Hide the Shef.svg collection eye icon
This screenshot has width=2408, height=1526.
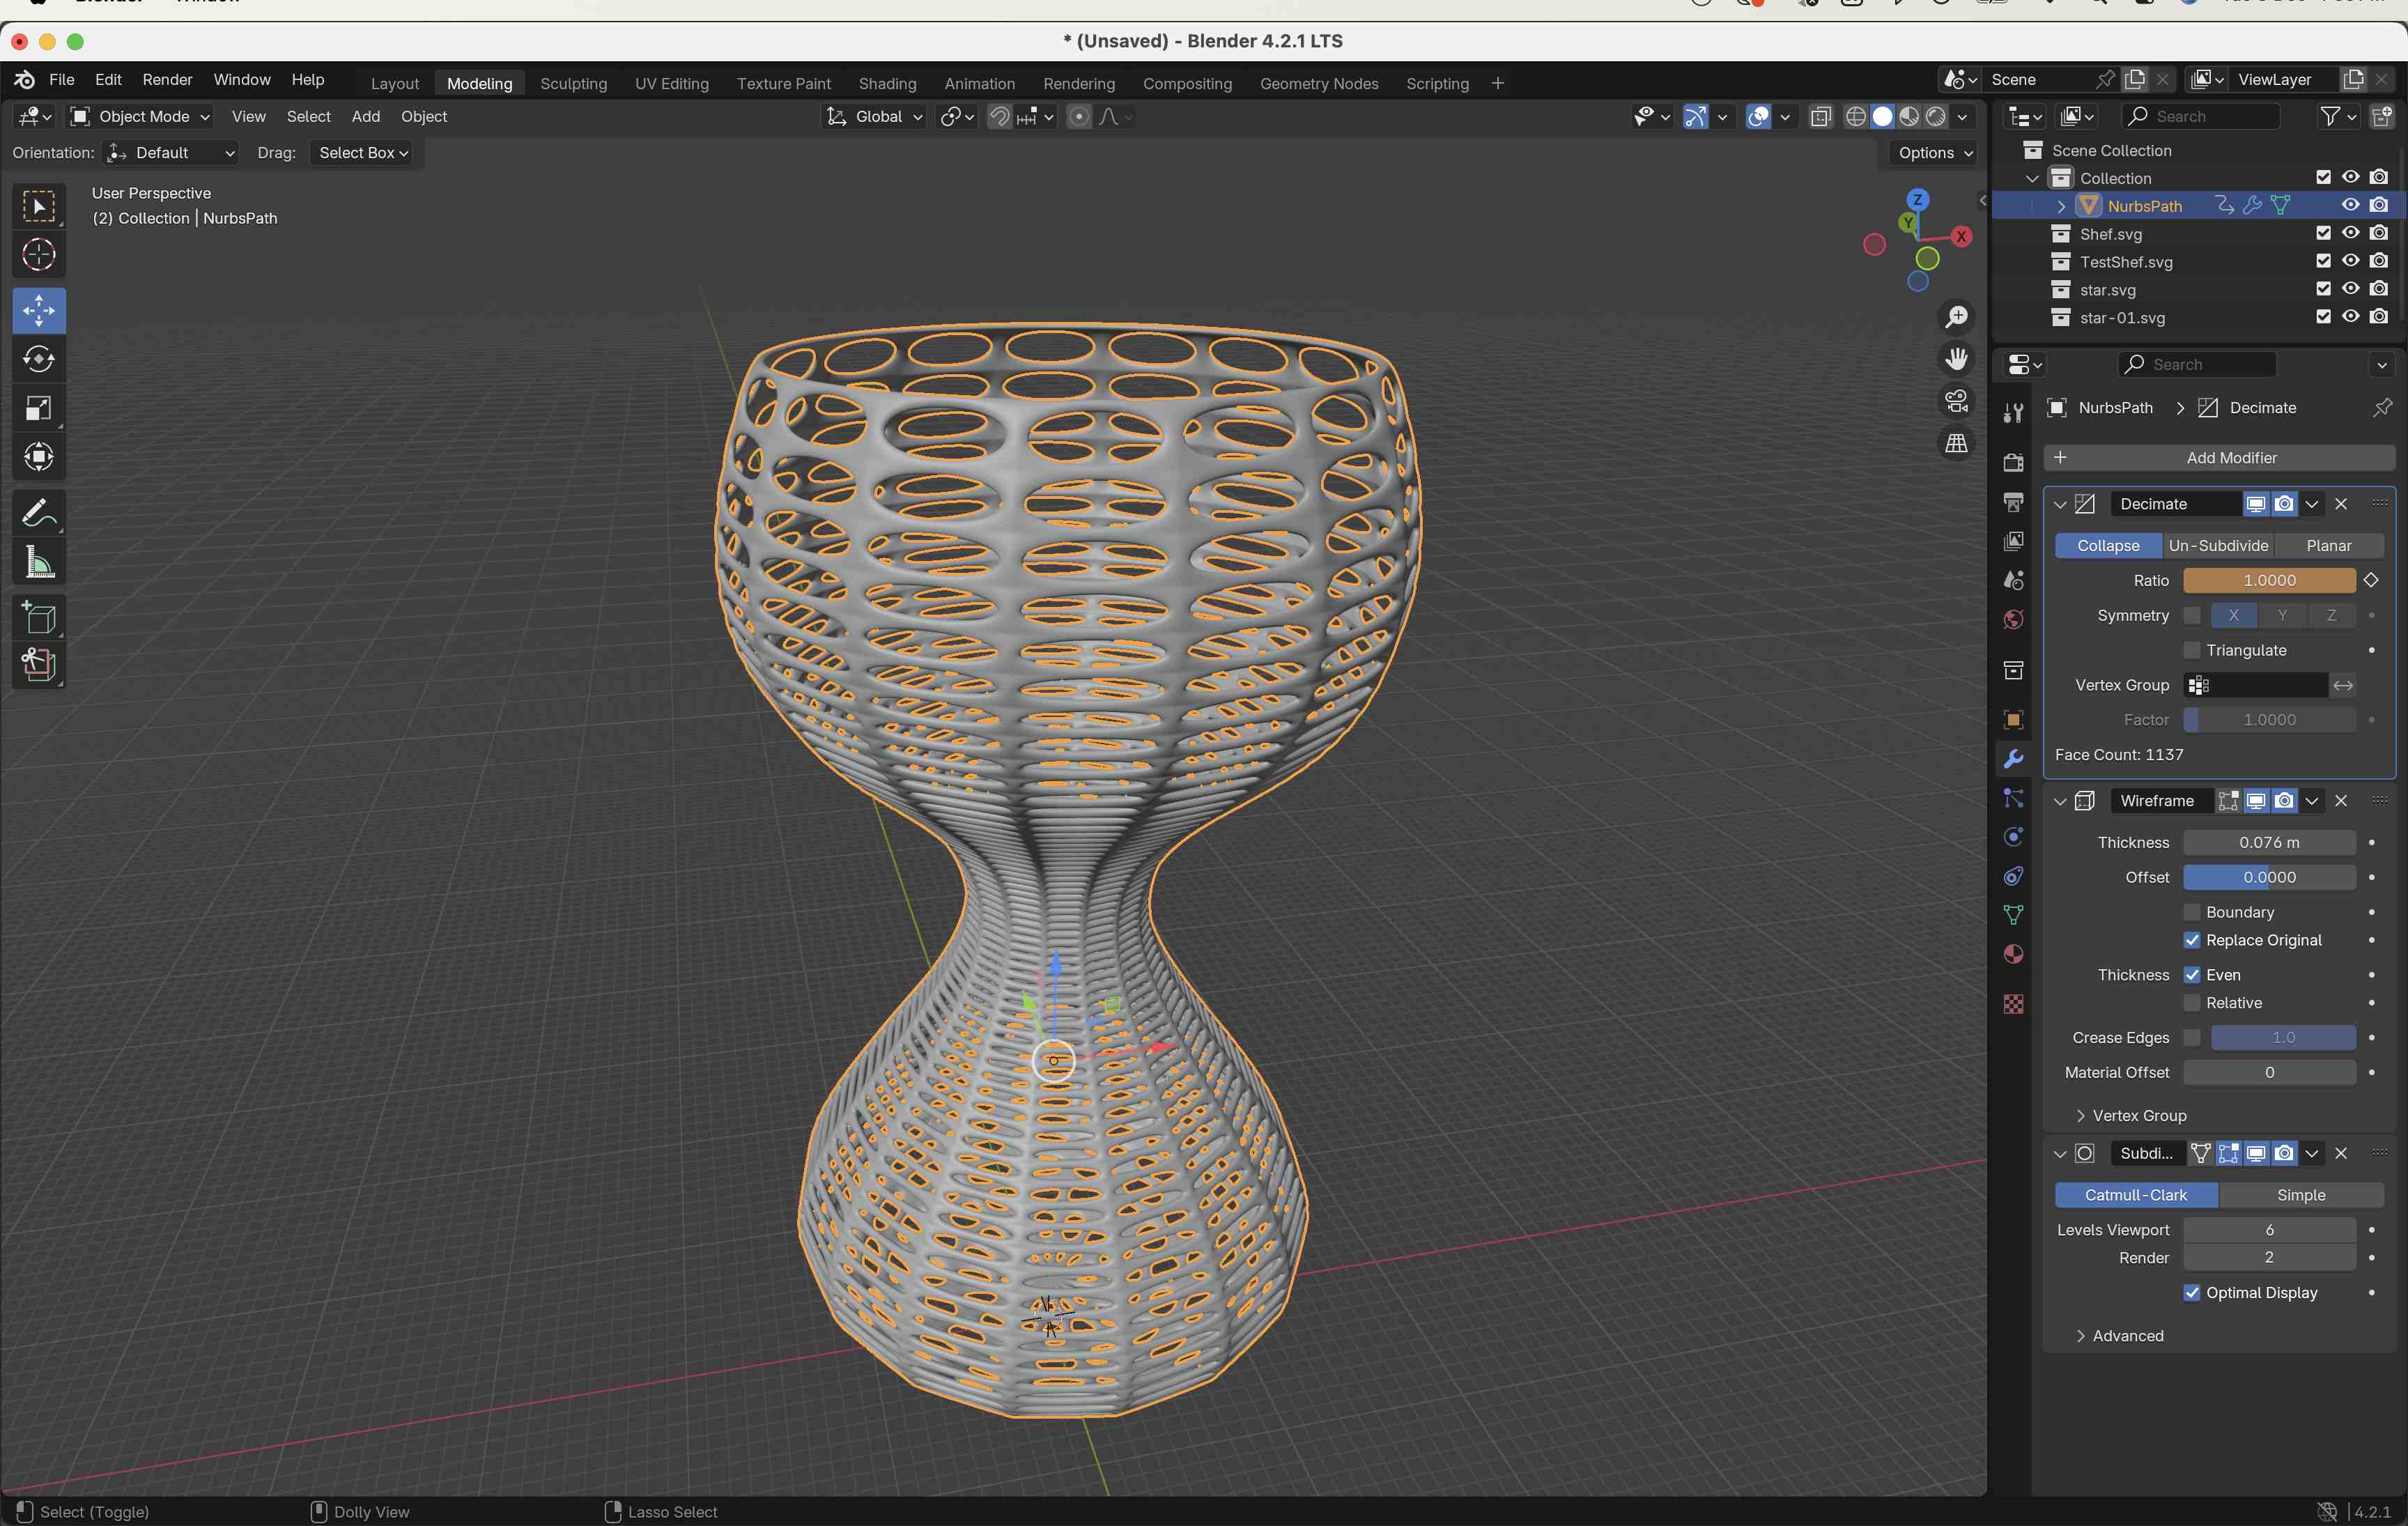(2350, 233)
